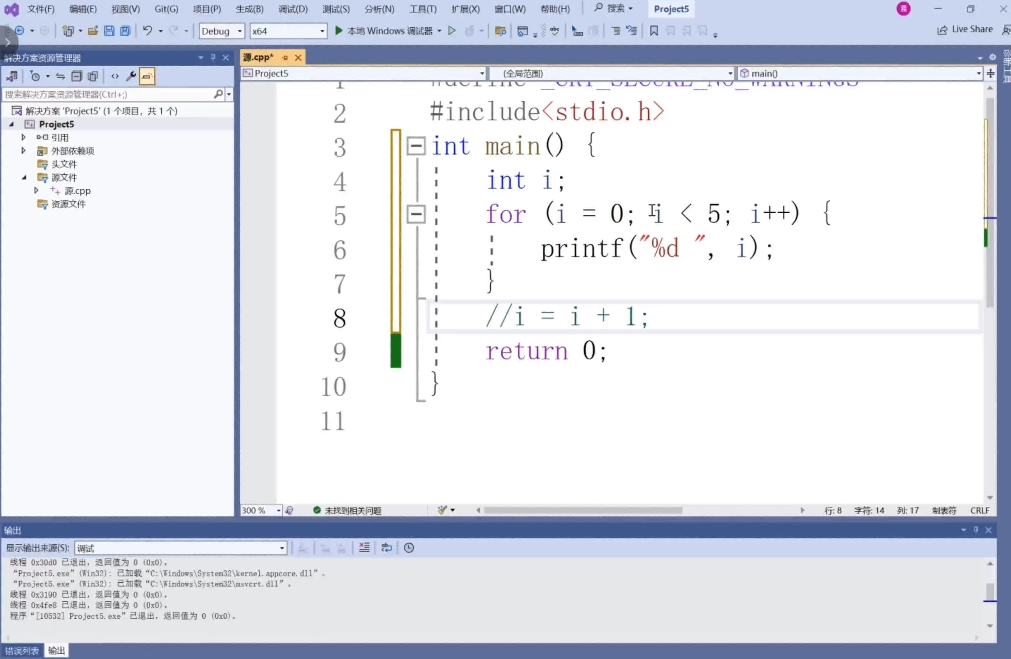Click the Solution Explorer search input field
The height and width of the screenshot is (659, 1011).
point(108,94)
